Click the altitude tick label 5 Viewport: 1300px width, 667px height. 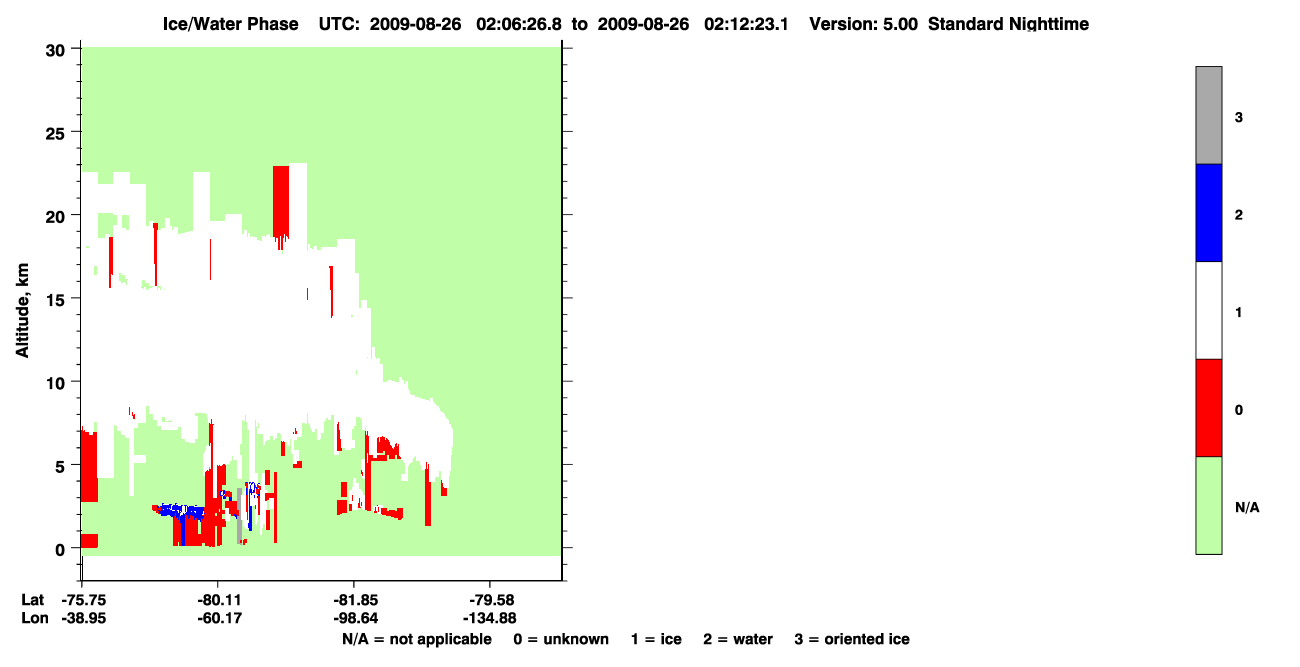tap(62, 465)
